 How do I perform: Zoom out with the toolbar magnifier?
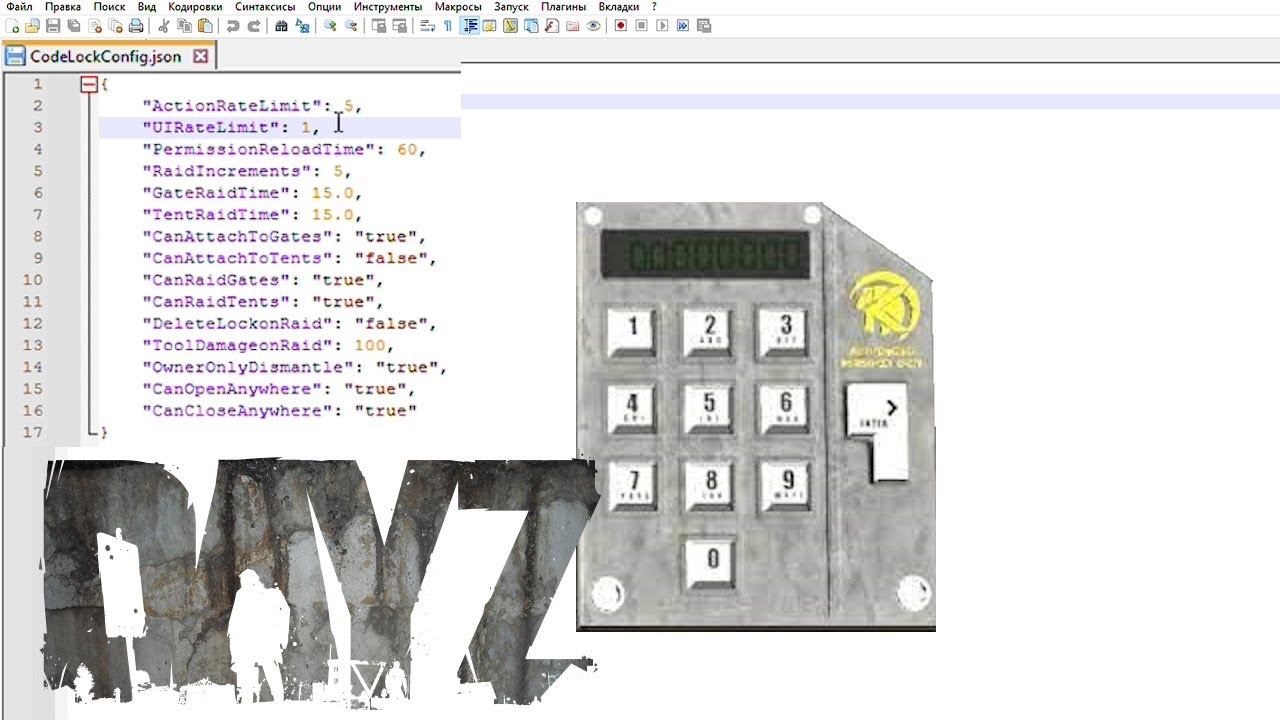(351, 26)
